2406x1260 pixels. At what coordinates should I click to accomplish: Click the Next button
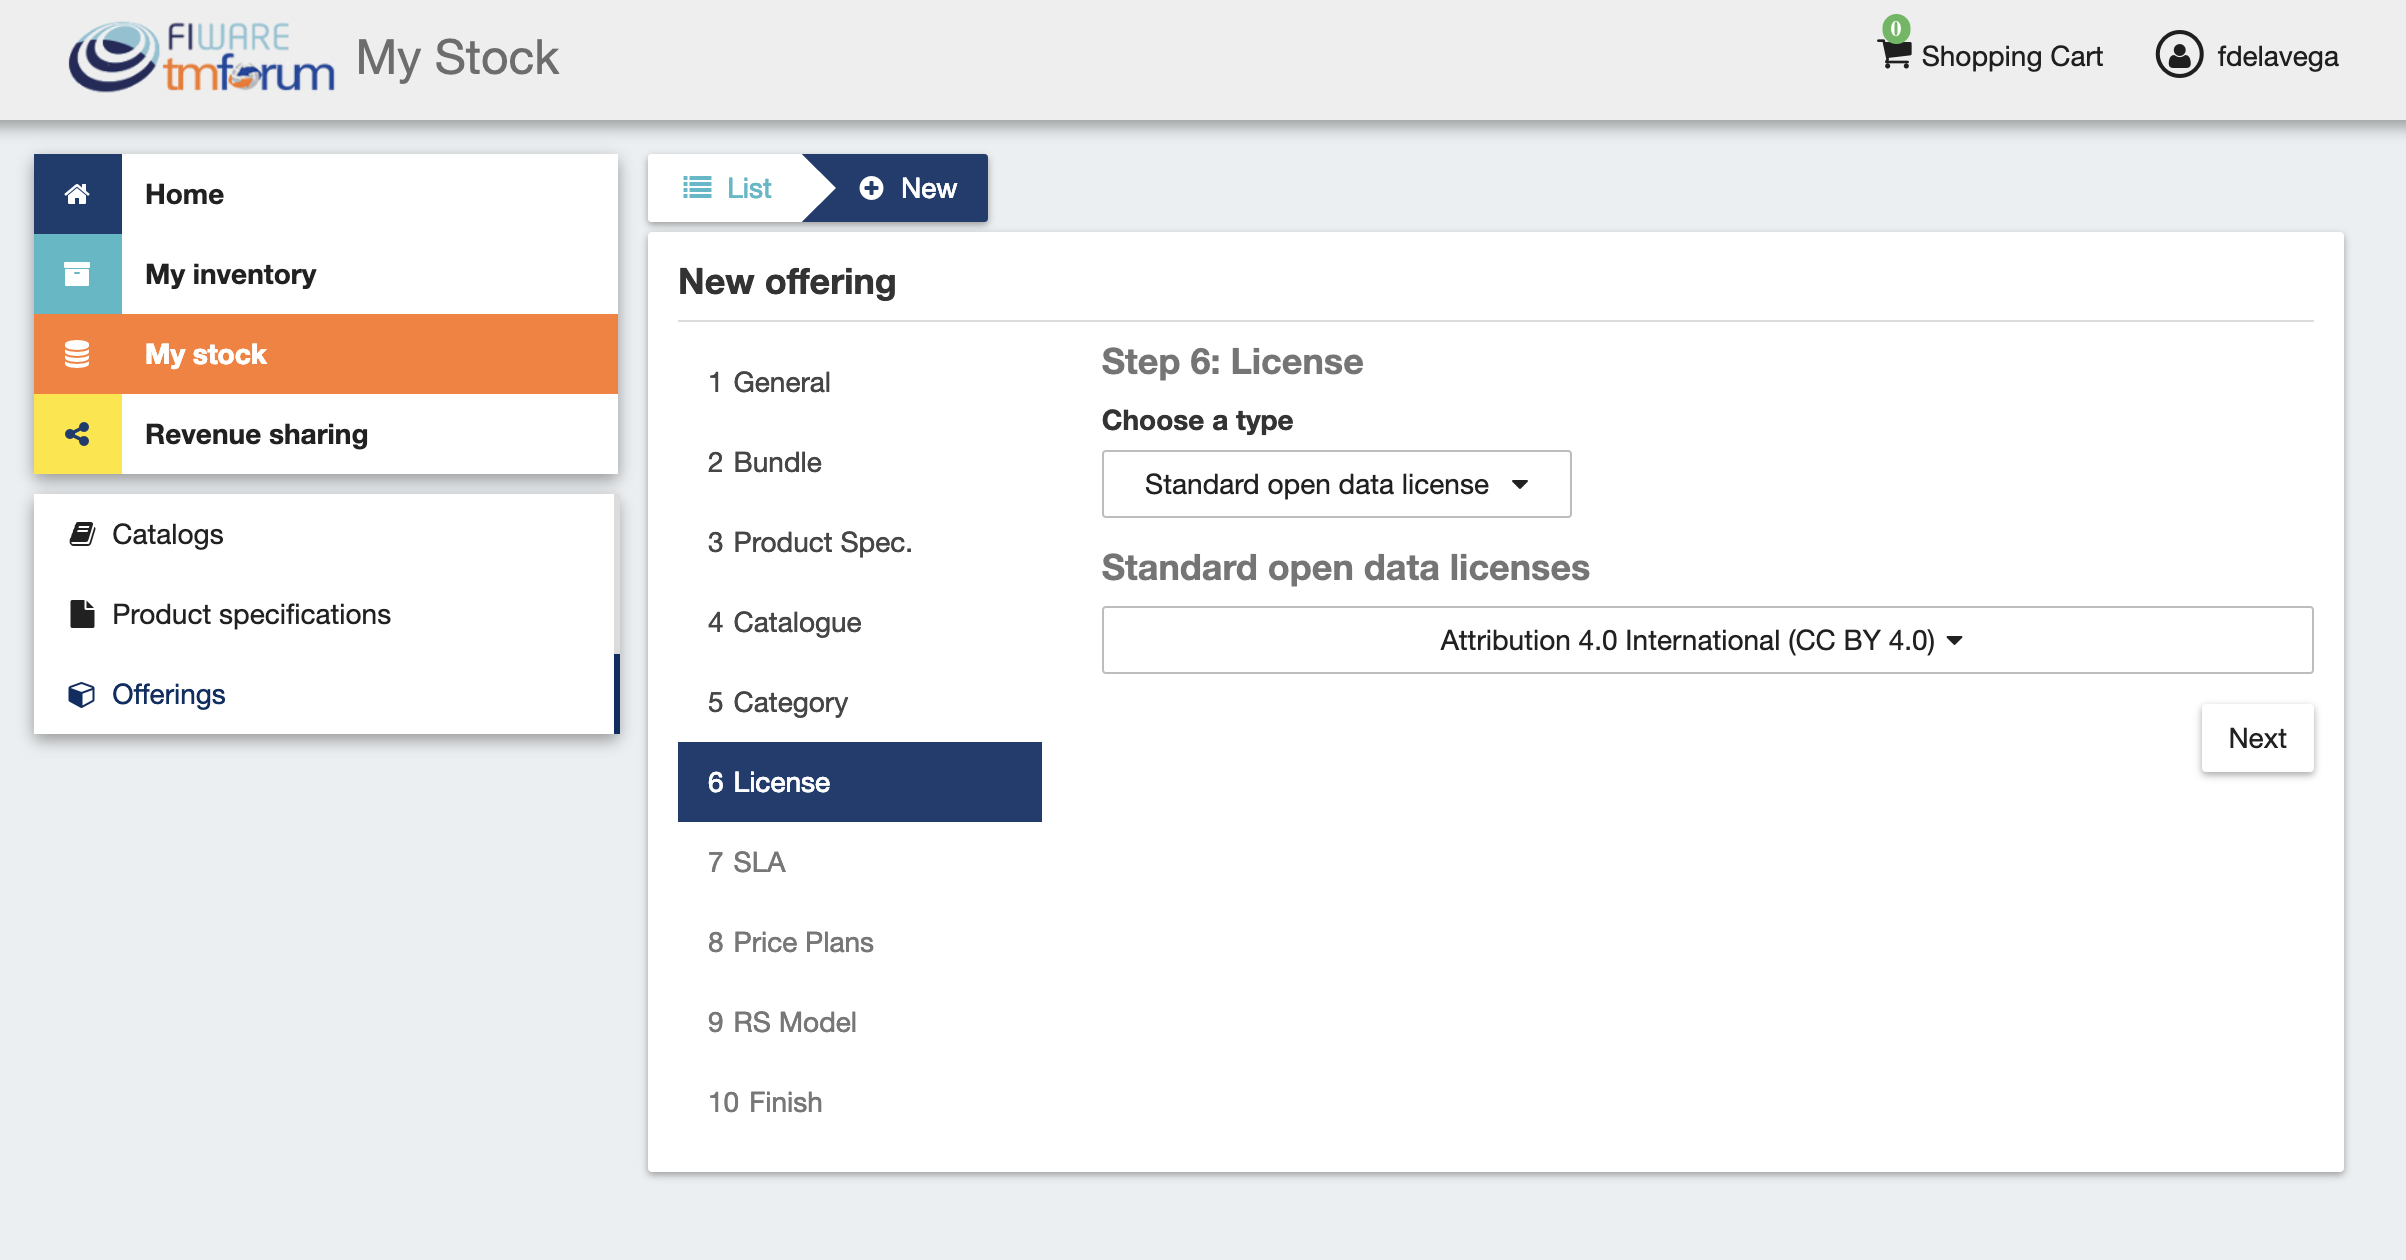point(2257,738)
